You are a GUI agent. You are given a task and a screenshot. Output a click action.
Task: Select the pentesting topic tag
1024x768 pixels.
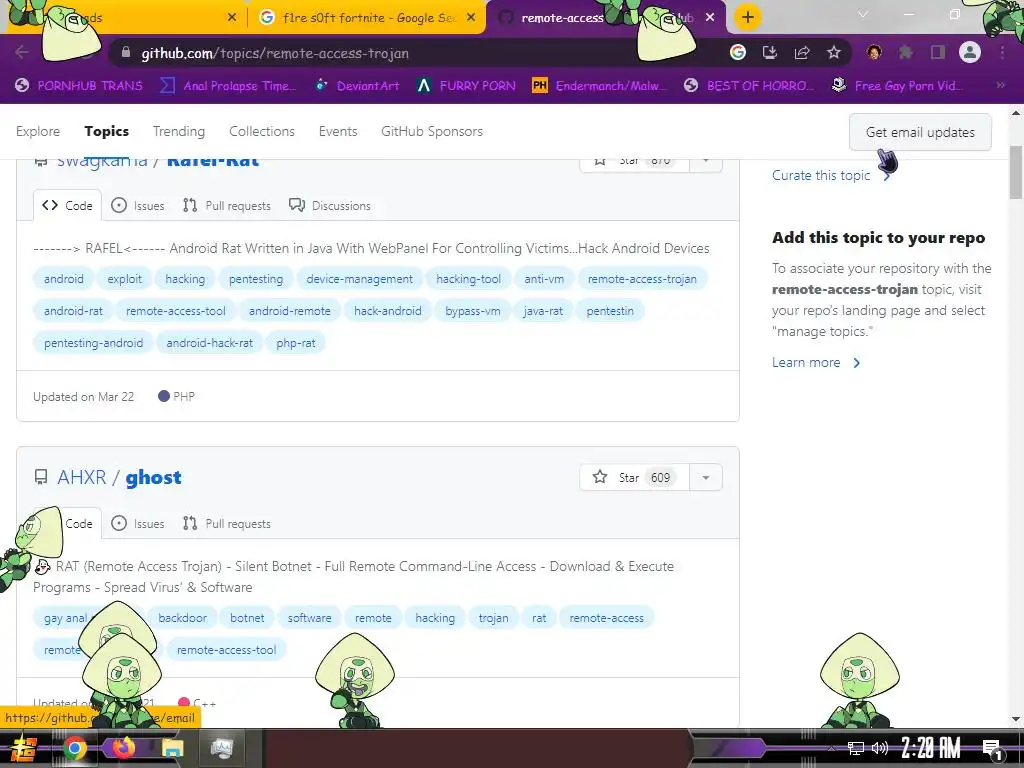pyautogui.click(x=256, y=279)
